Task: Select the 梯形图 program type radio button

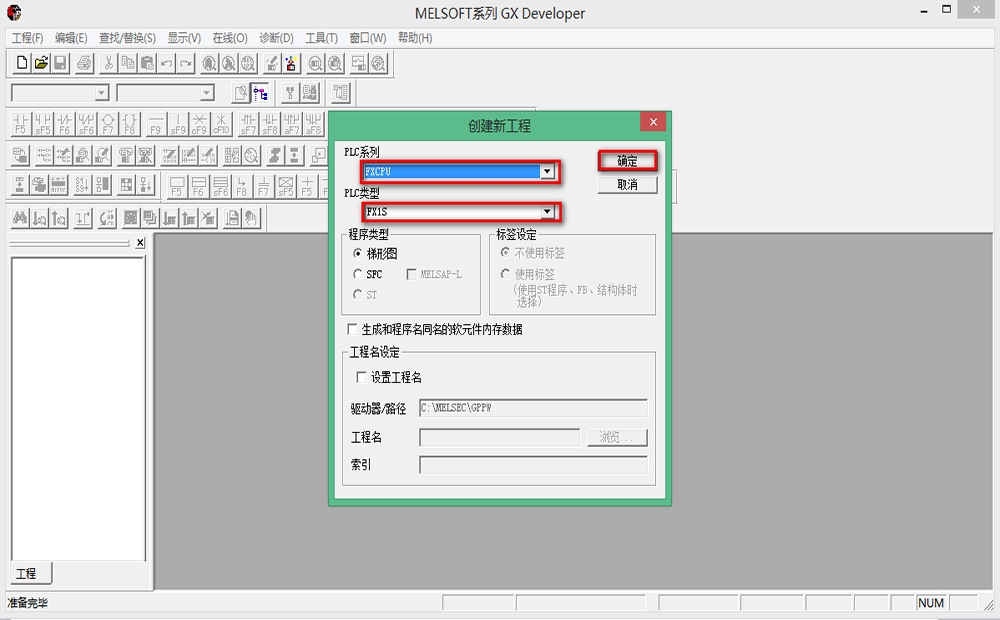Action: [x=358, y=254]
